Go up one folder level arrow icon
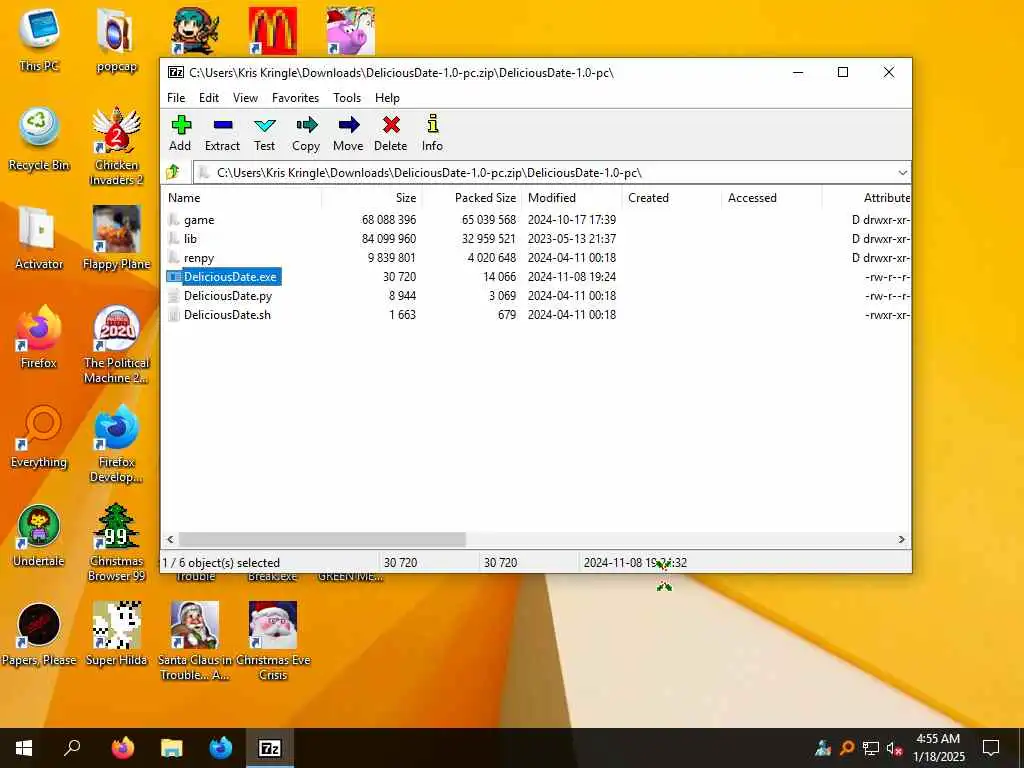The width and height of the screenshot is (1024, 768). click(x=174, y=172)
